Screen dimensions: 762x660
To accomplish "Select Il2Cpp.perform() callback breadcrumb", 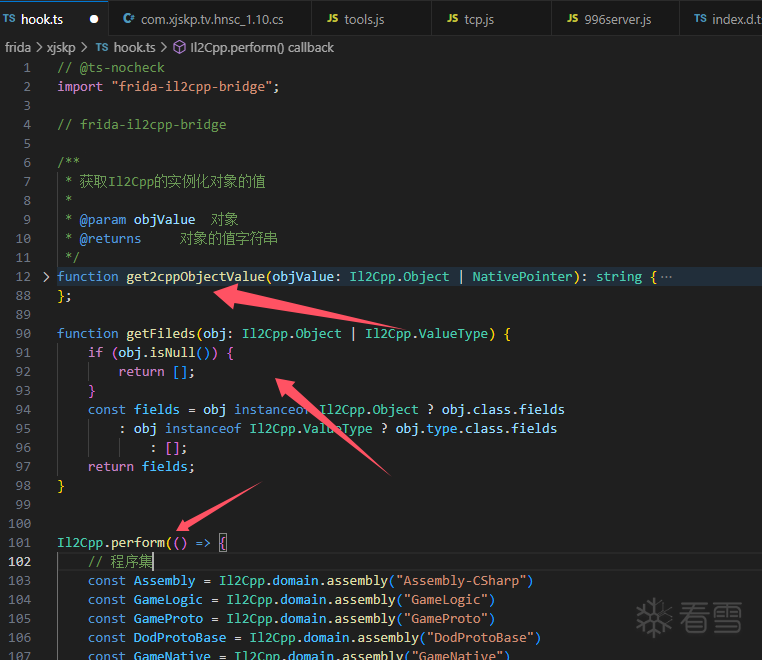I will (x=262, y=48).
